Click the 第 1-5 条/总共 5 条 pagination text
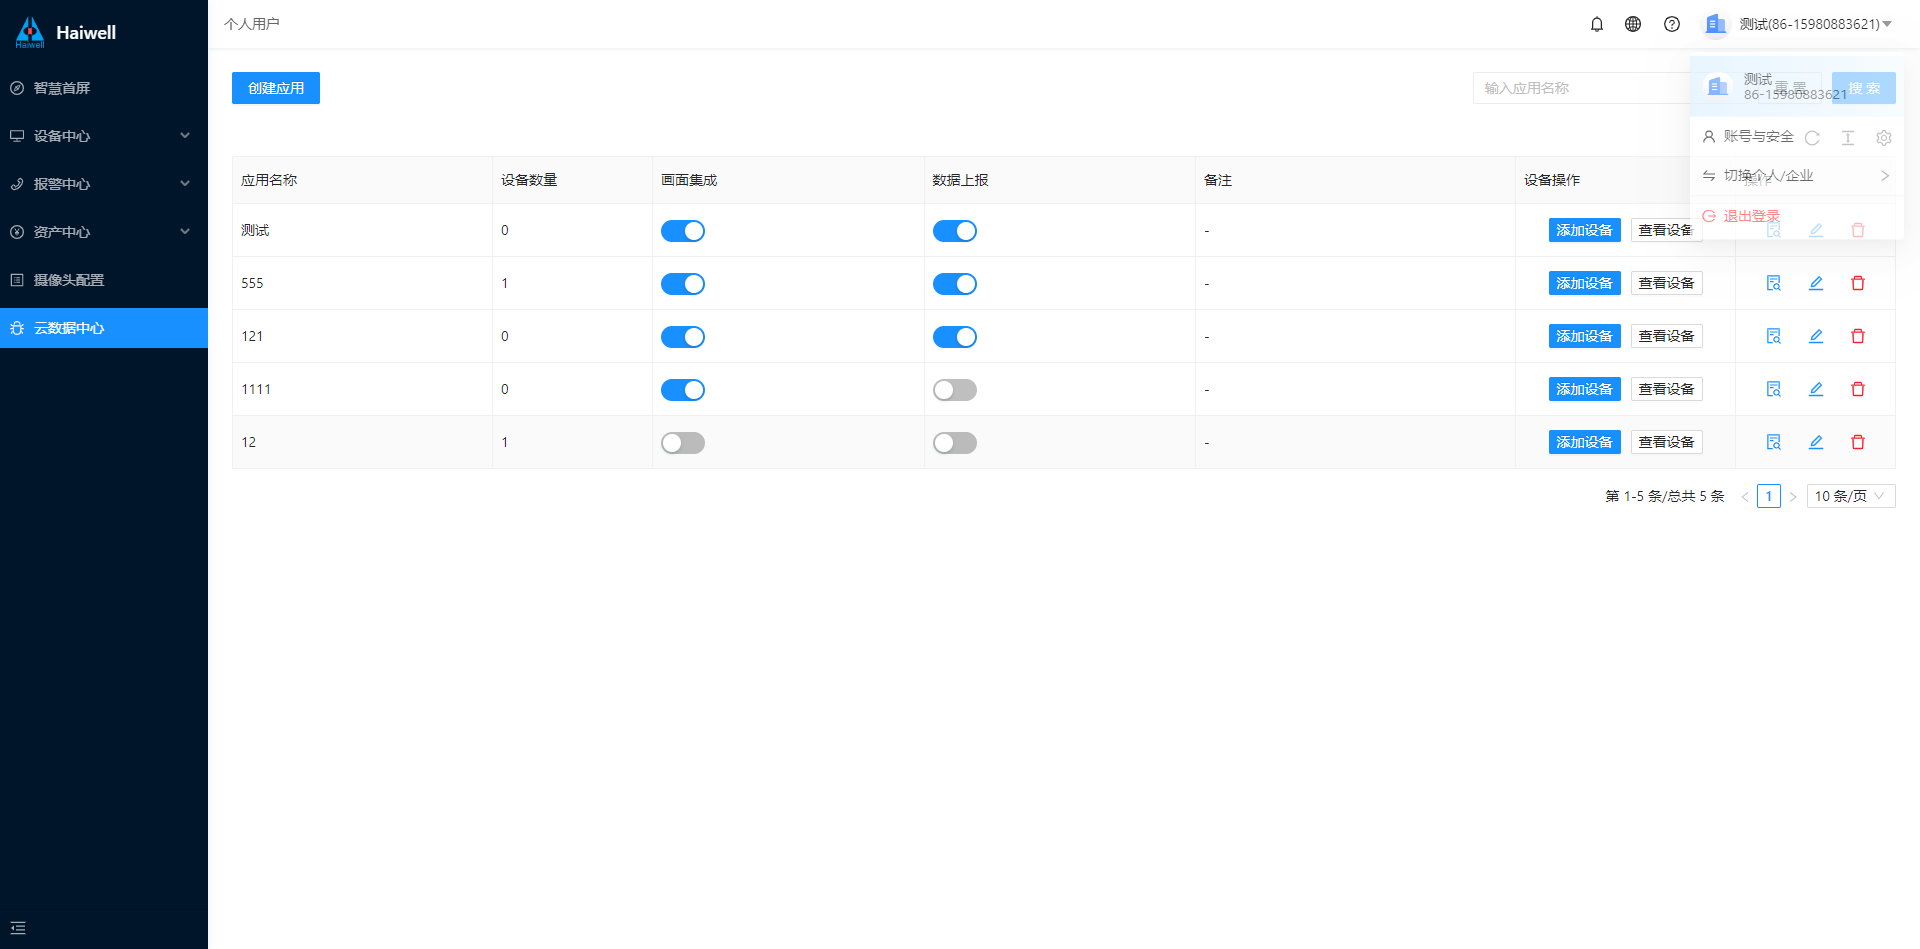 (x=1665, y=496)
